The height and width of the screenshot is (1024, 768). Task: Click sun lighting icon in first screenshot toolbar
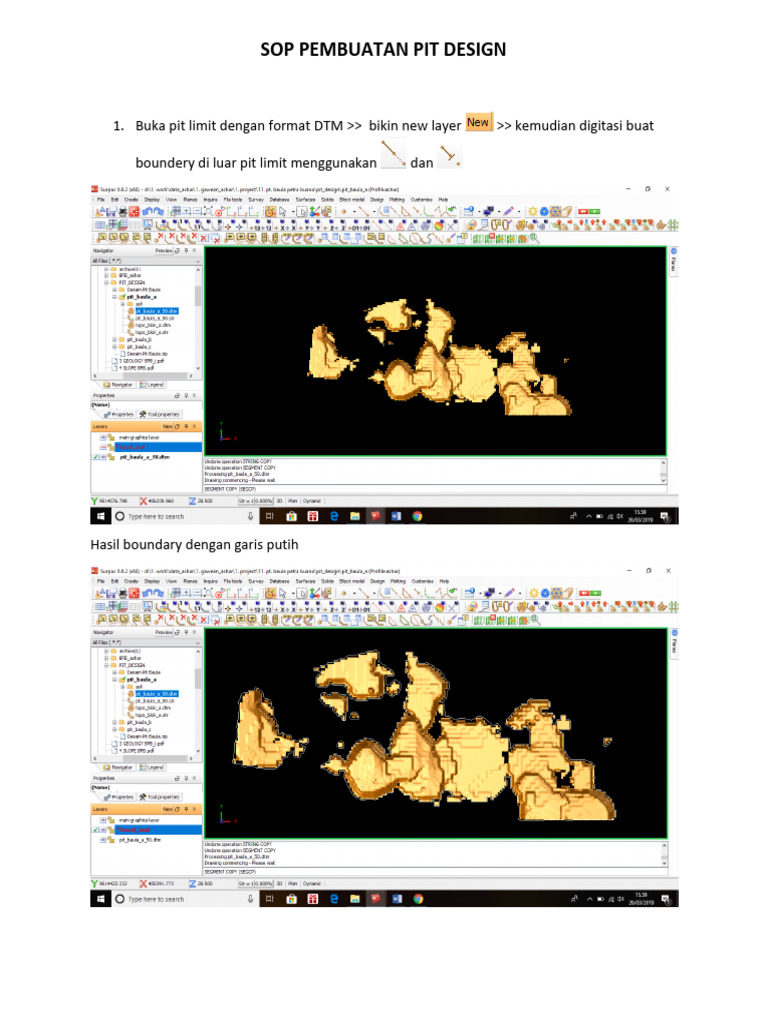click(x=532, y=212)
